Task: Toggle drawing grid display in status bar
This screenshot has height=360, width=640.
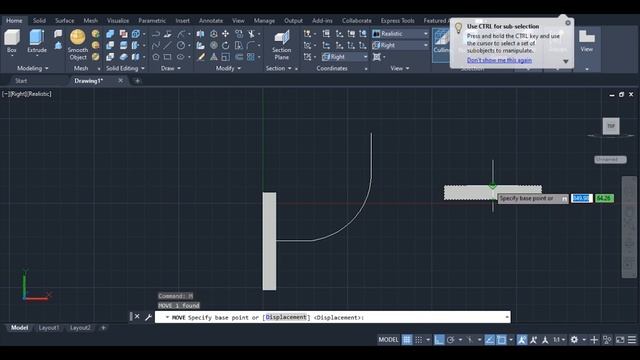Action: [x=407, y=340]
